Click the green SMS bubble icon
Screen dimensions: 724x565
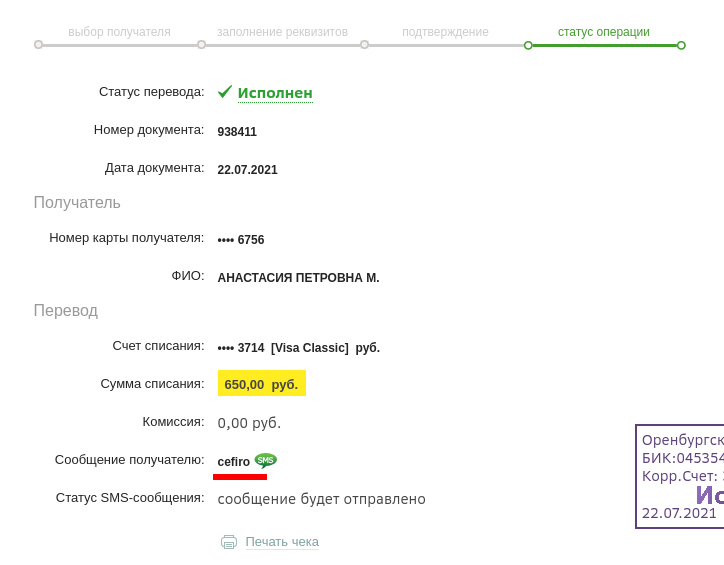click(x=265, y=460)
